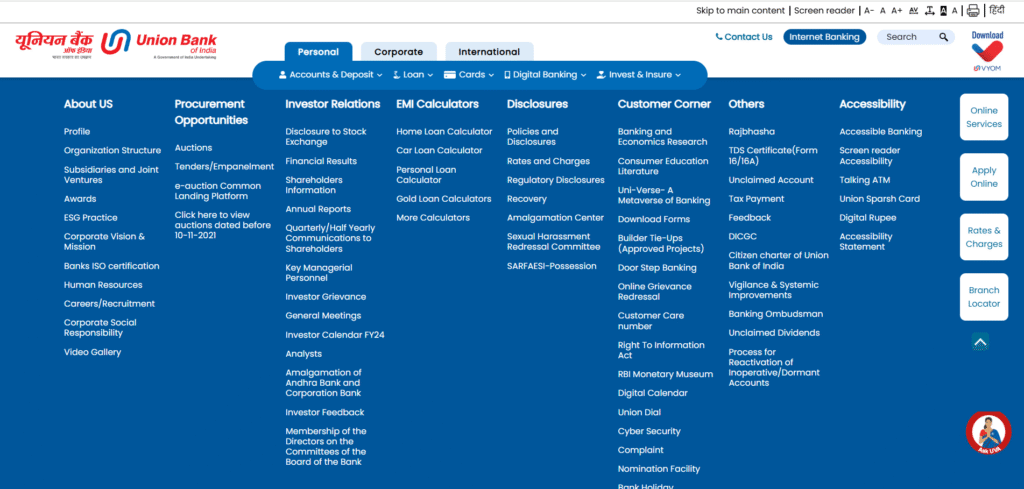This screenshot has height=489, width=1024.
Task: Select the Personal tab
Action: [x=318, y=52]
